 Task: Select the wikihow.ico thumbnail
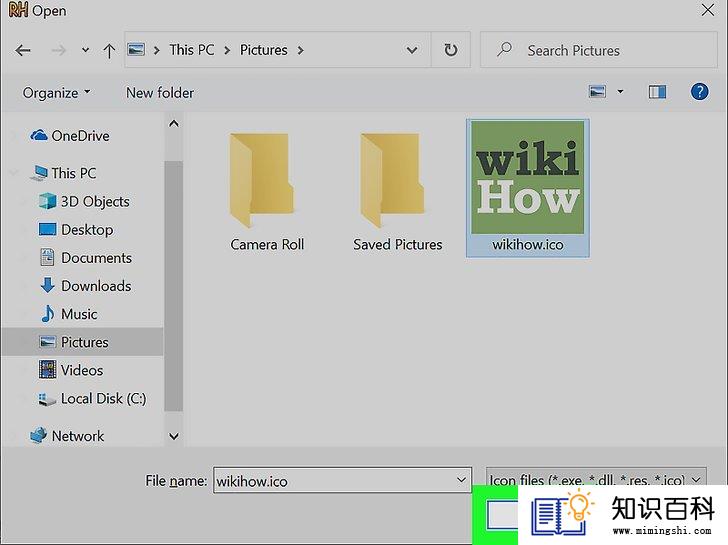(528, 177)
